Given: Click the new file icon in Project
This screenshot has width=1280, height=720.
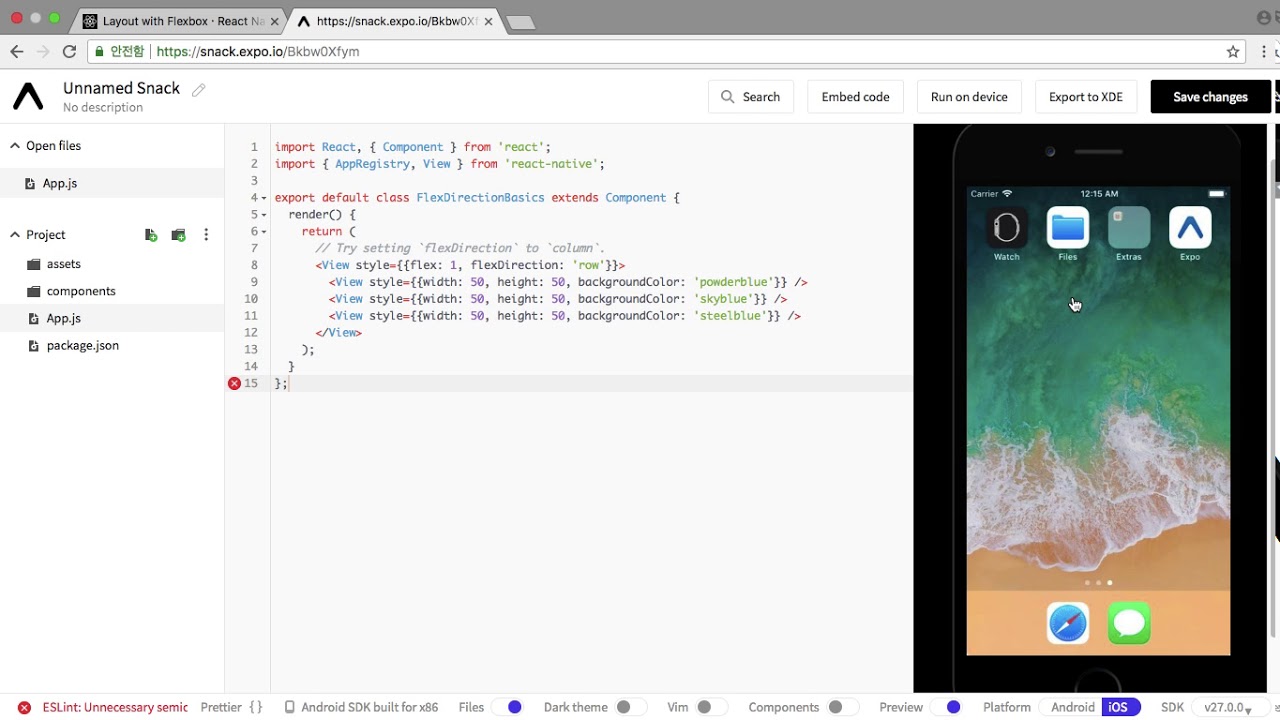Looking at the screenshot, I should pos(151,235).
